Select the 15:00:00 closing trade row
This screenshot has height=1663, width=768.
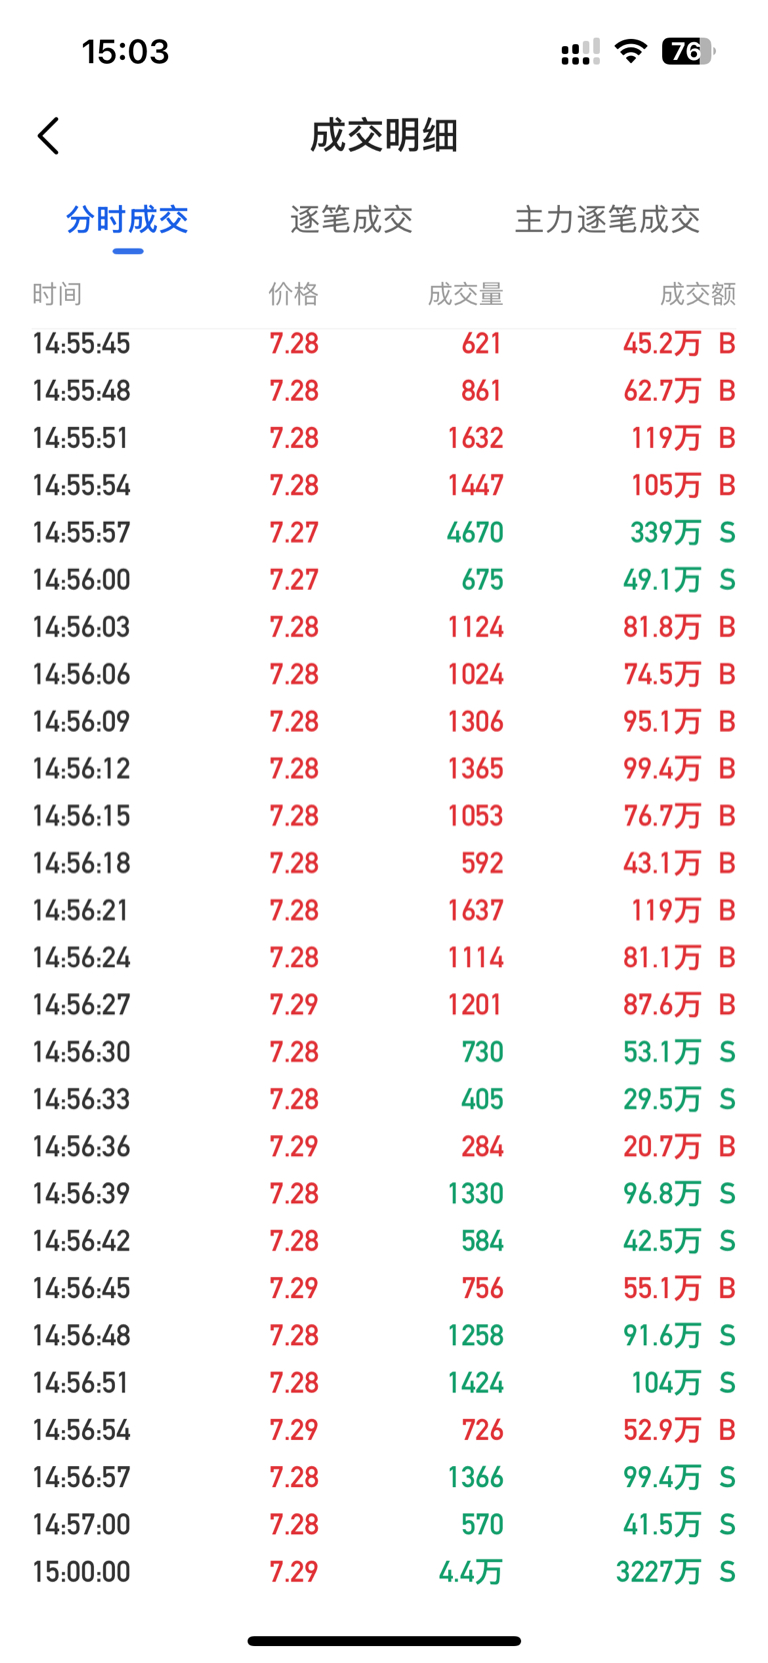click(x=384, y=1572)
